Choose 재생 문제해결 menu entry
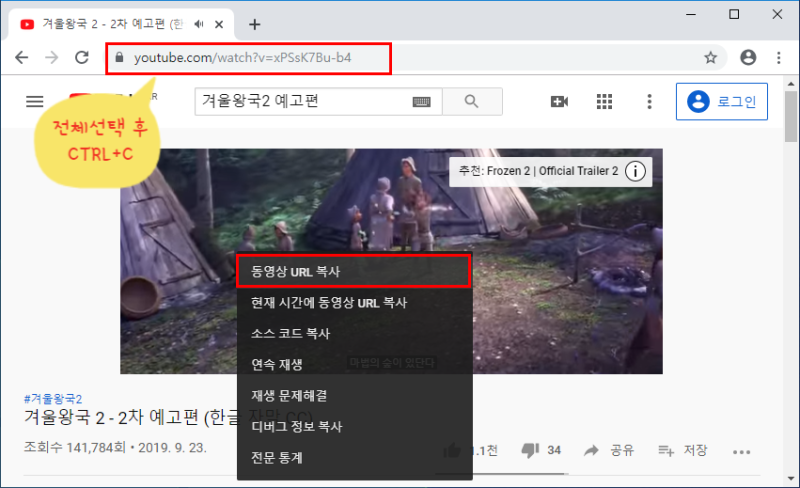800x488 pixels. (355, 396)
